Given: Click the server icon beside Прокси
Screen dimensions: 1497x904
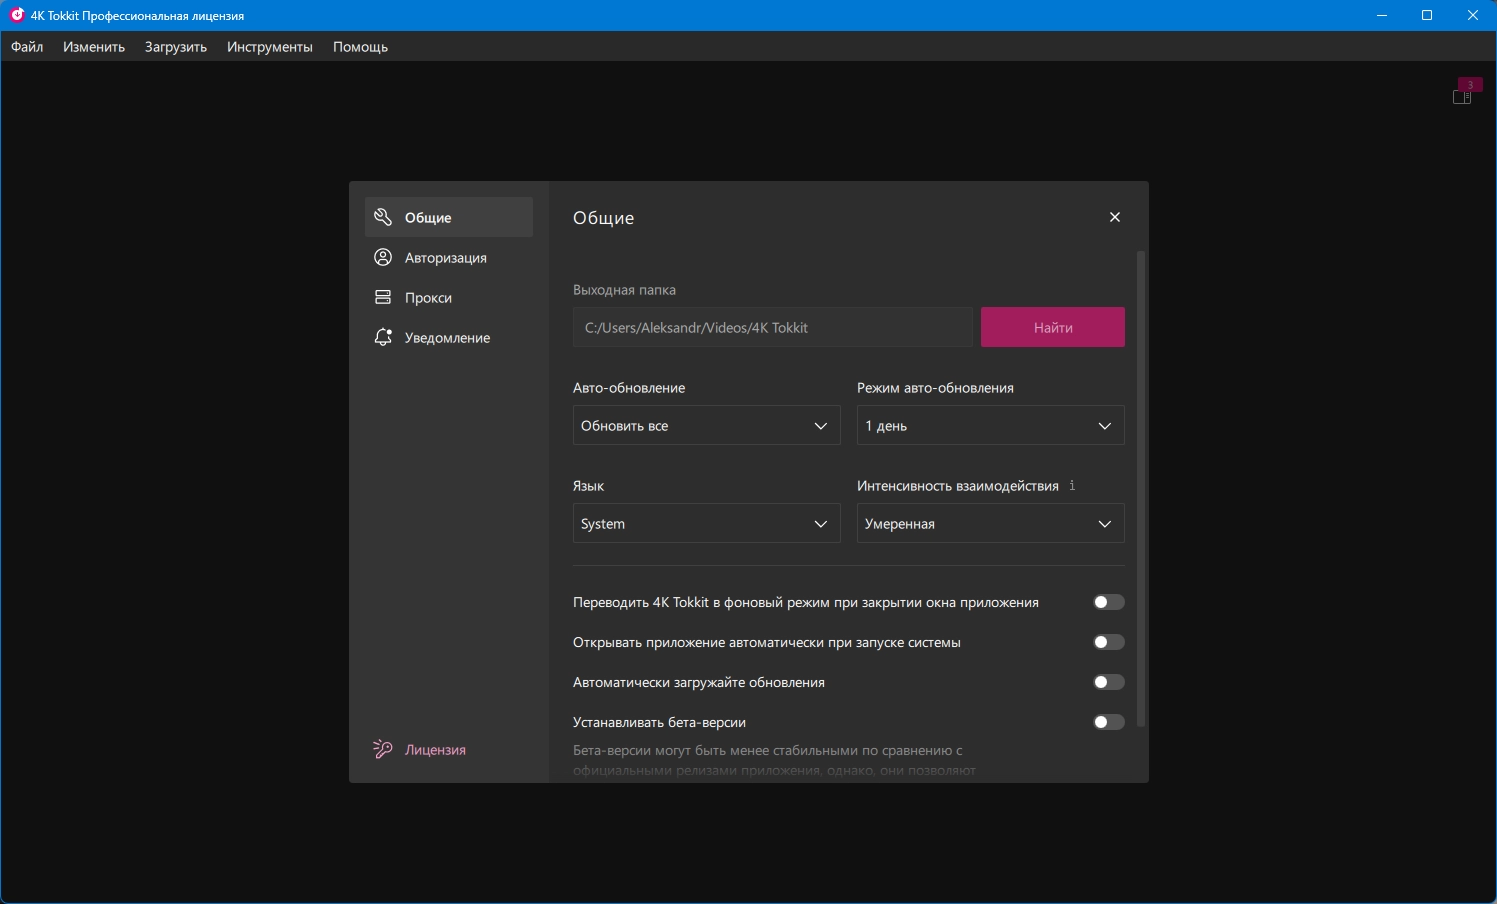Looking at the screenshot, I should [x=383, y=297].
